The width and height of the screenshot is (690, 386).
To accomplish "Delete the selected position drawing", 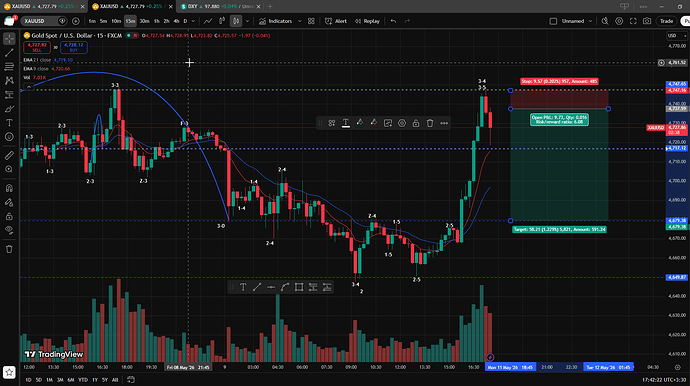I will click(x=430, y=123).
